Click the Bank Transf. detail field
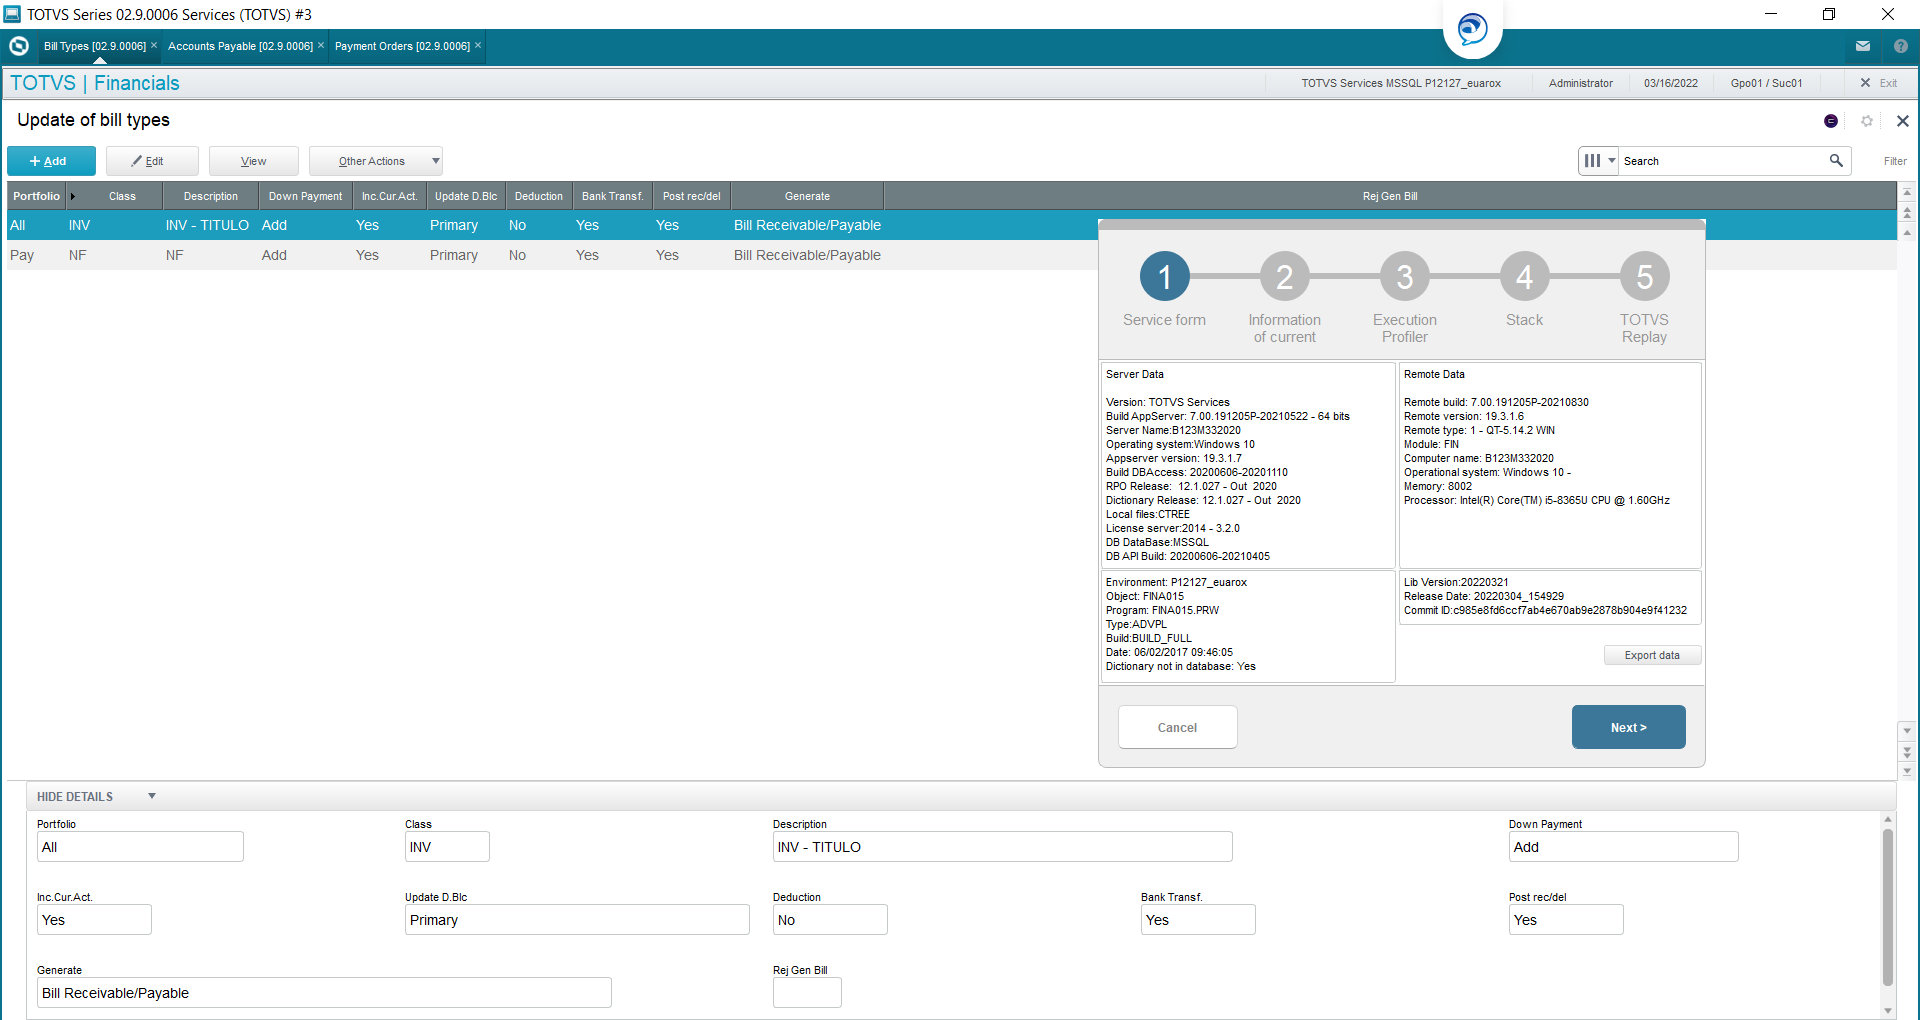Screen dimensions: 1920x1020 point(1198,920)
